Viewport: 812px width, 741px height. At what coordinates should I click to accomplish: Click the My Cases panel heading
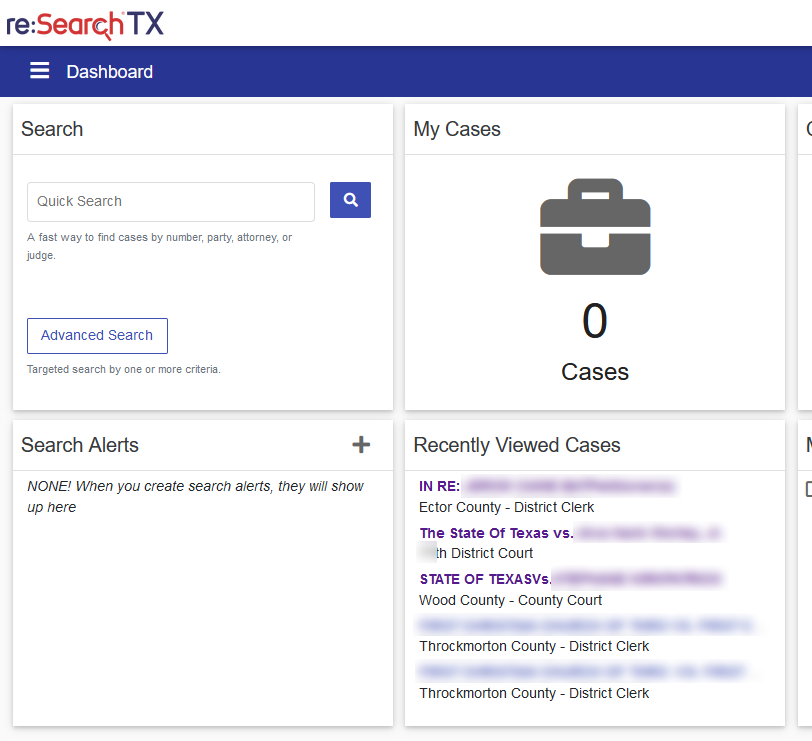point(457,129)
